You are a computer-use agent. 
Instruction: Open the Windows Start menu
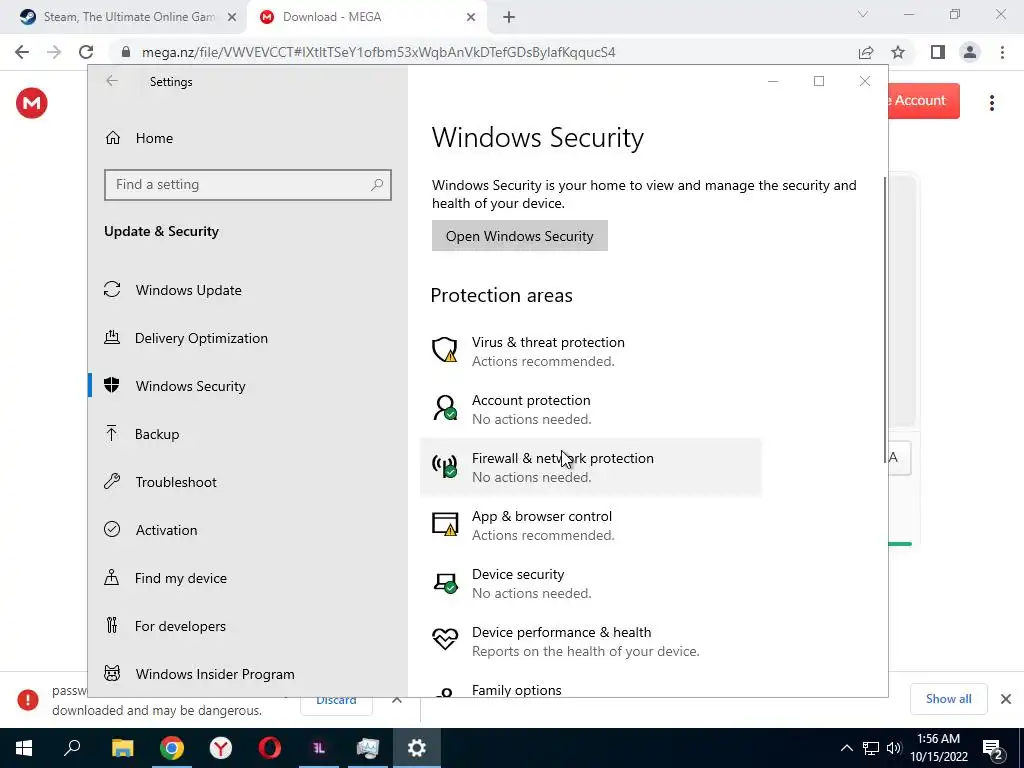coord(24,748)
